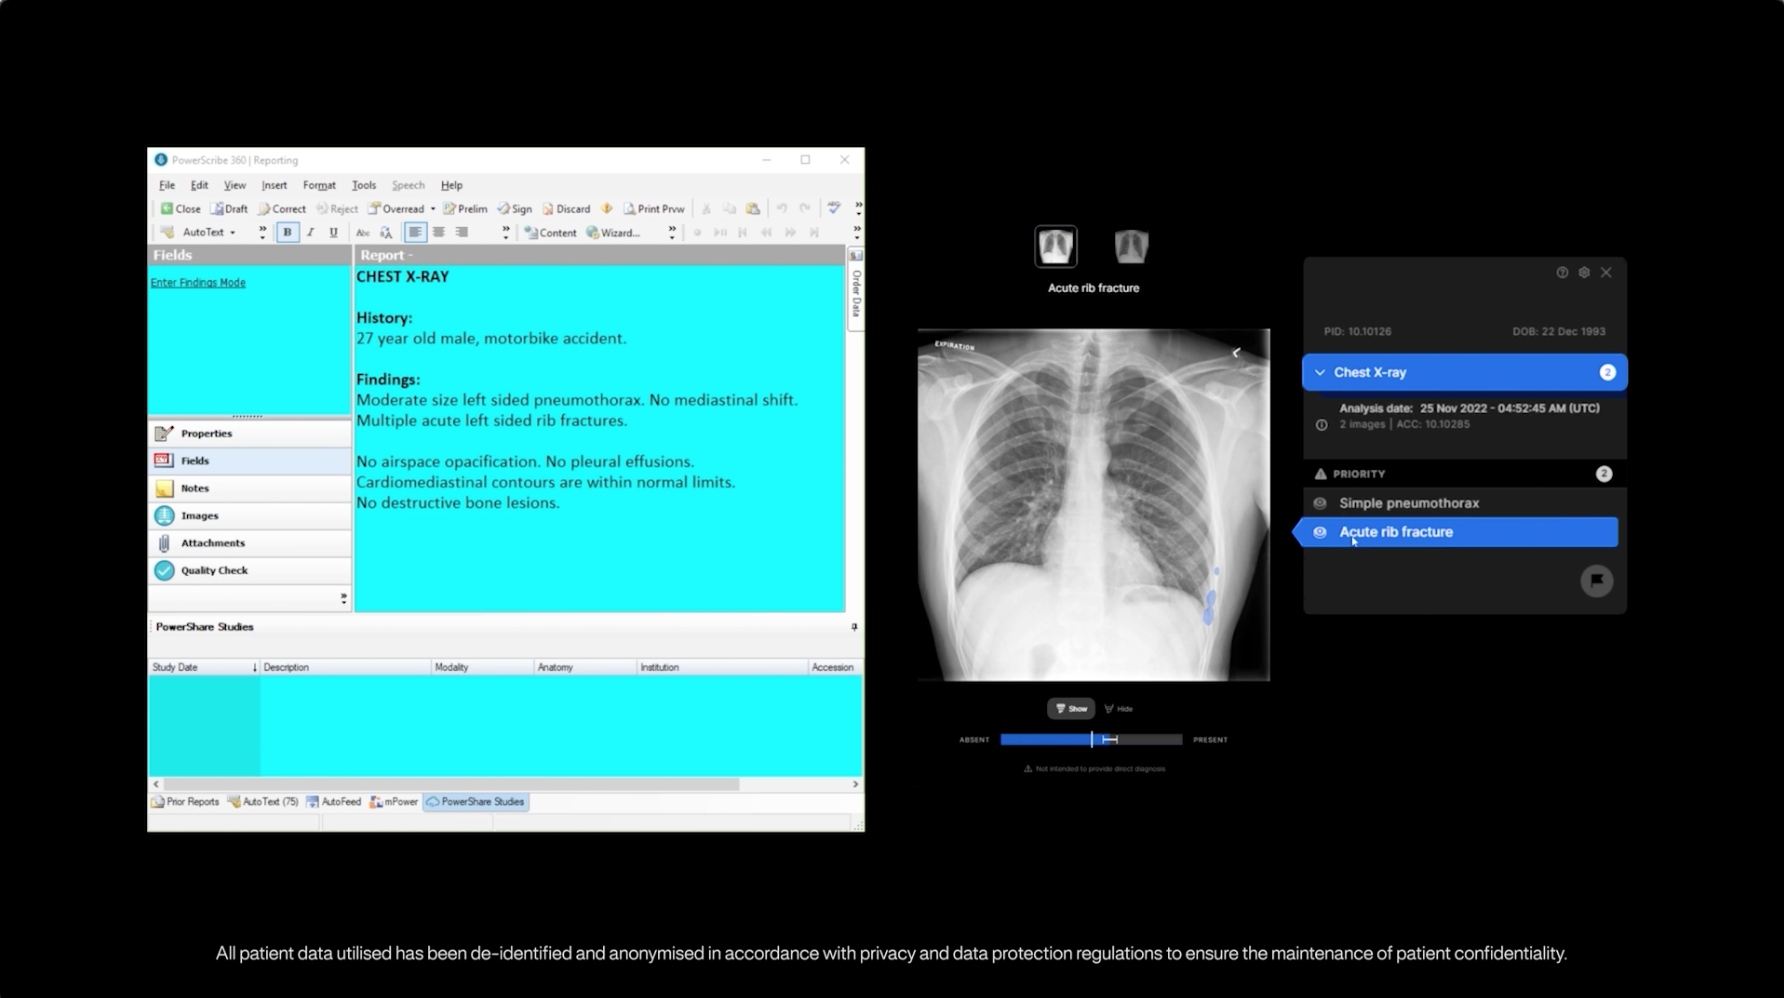Toggle visibility eye for Simple pneumothorax
Viewport: 1784px width, 998px height.
click(x=1320, y=504)
